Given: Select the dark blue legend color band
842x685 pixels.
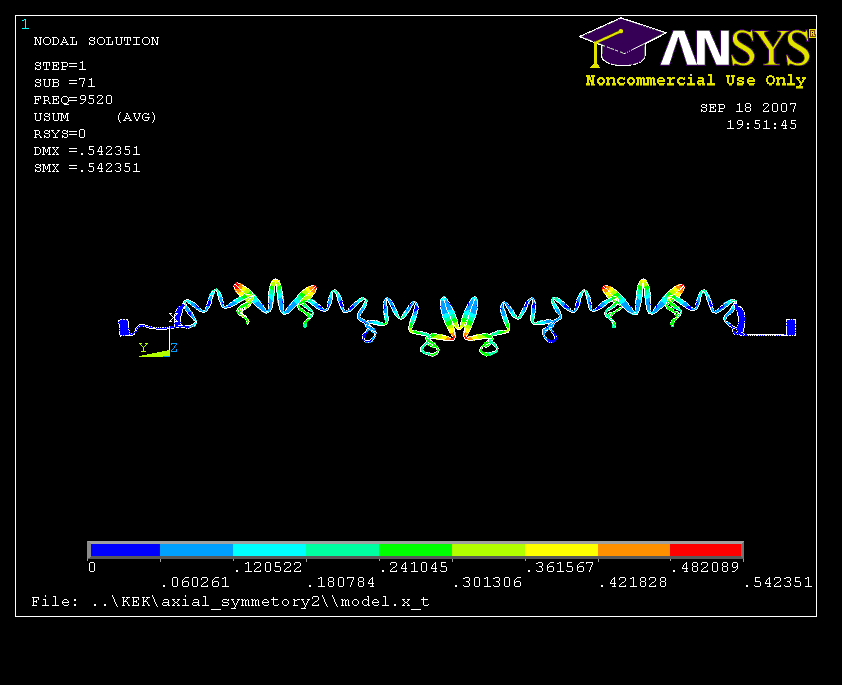Looking at the screenshot, I should coord(125,550).
